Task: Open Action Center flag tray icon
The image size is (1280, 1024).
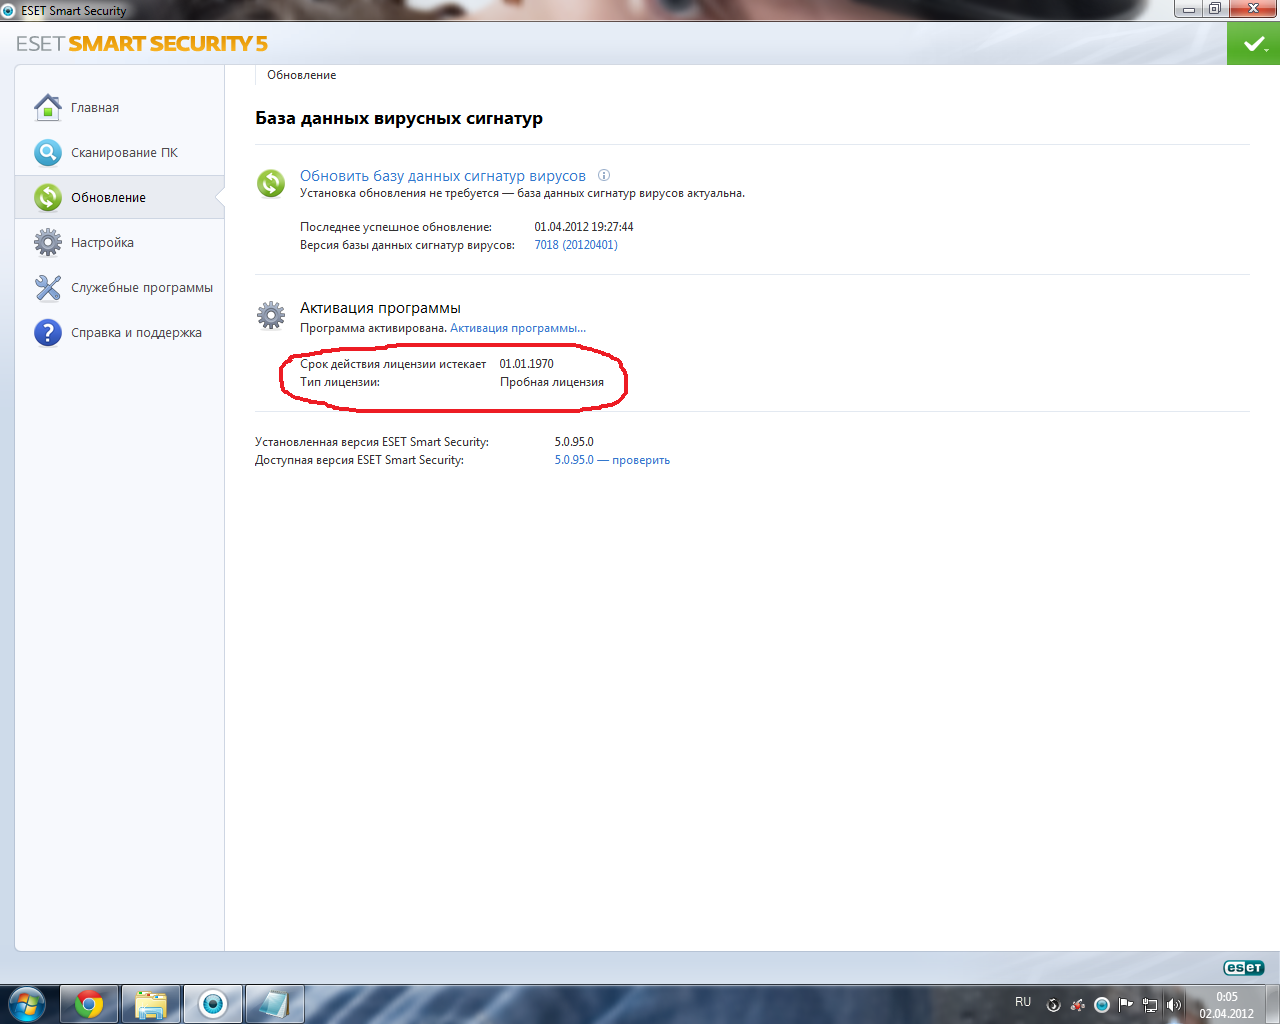Action: pyautogui.click(x=1126, y=1005)
